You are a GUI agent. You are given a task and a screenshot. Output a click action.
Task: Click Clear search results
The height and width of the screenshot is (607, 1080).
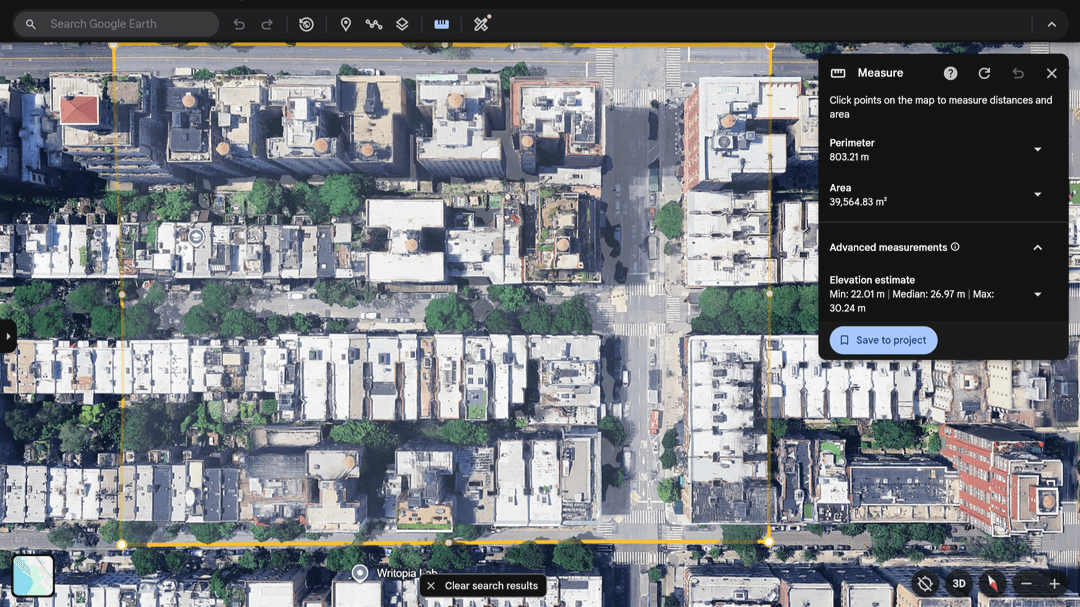(x=483, y=586)
